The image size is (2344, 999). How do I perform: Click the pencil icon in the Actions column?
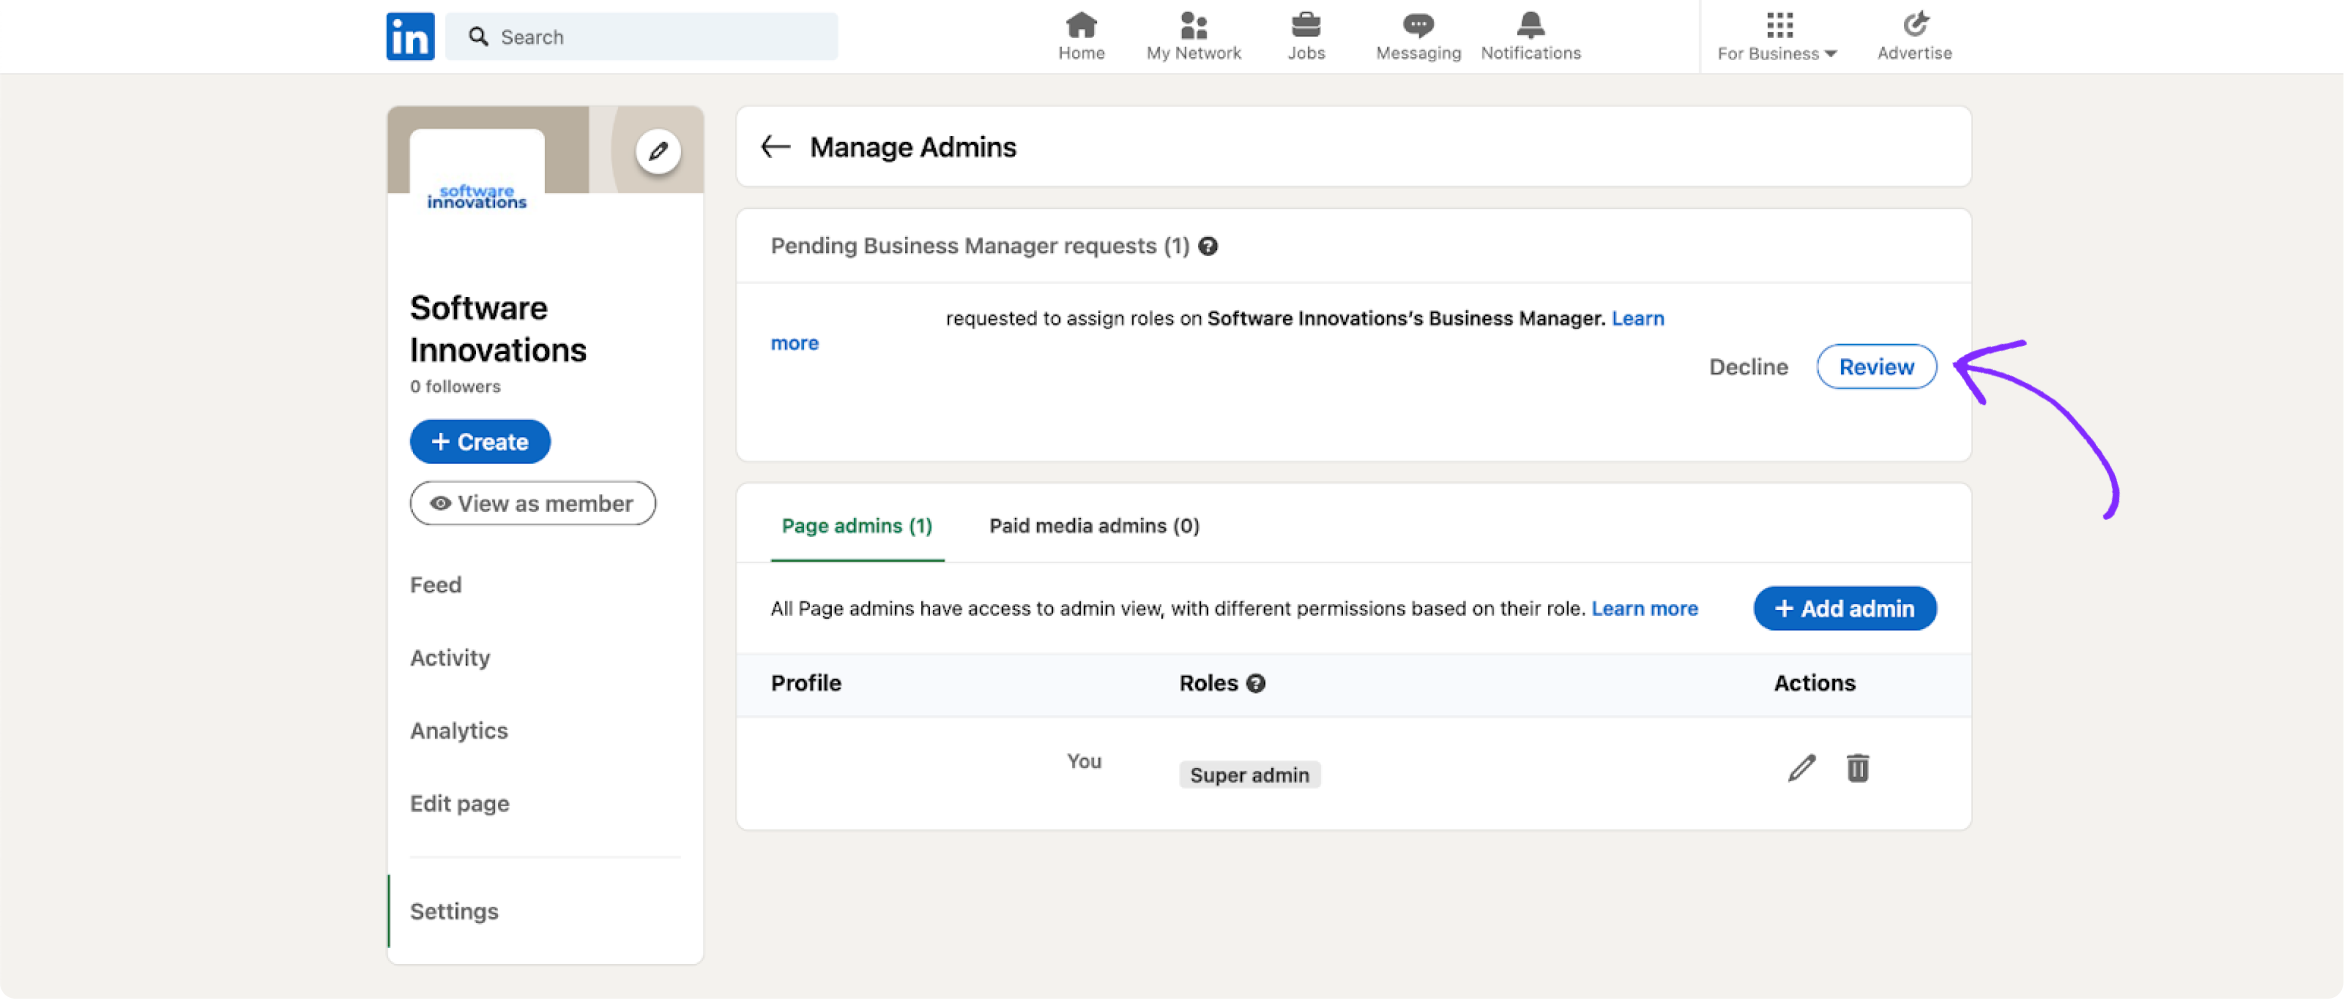pos(1800,768)
